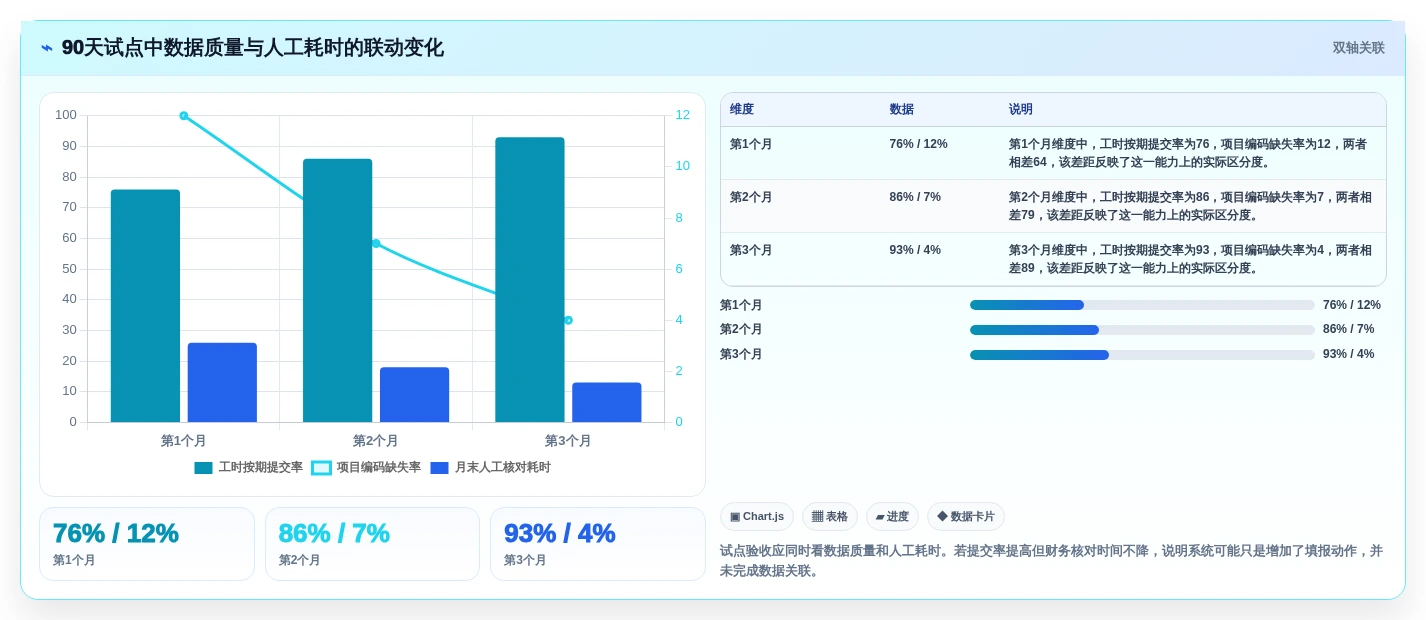Click table cell 86% / 7%
This screenshot has width=1426, height=620.
(x=915, y=197)
